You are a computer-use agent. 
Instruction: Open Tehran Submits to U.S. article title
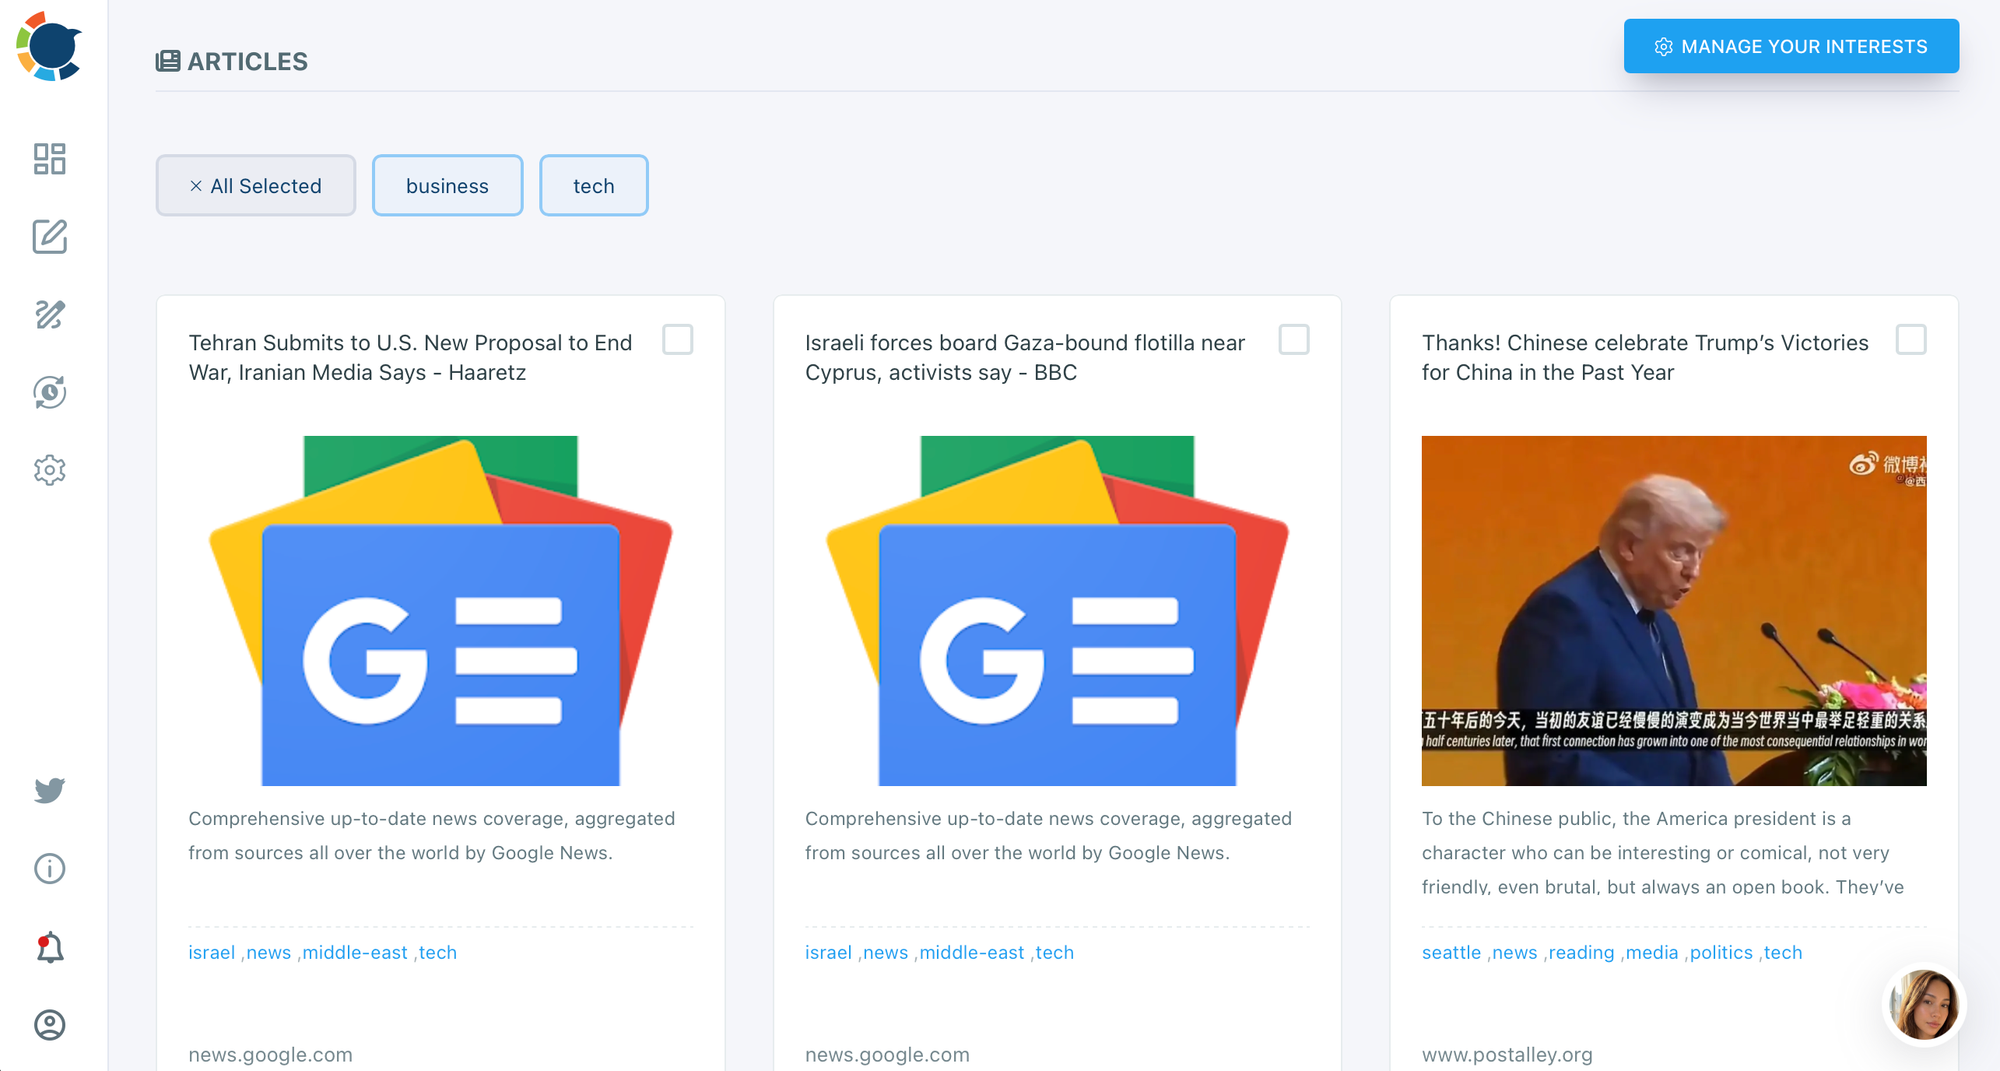[x=410, y=357]
